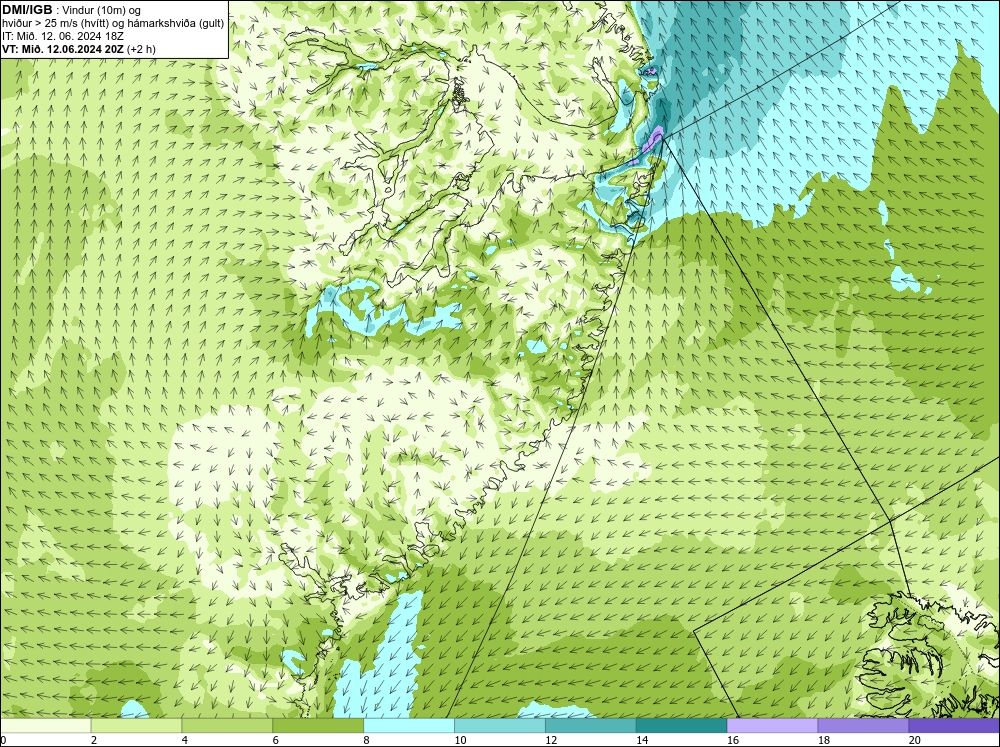This screenshot has height=747, width=1000.
Task: Click the 4–6 m/s green legend swatch
Action: click(x=227, y=726)
